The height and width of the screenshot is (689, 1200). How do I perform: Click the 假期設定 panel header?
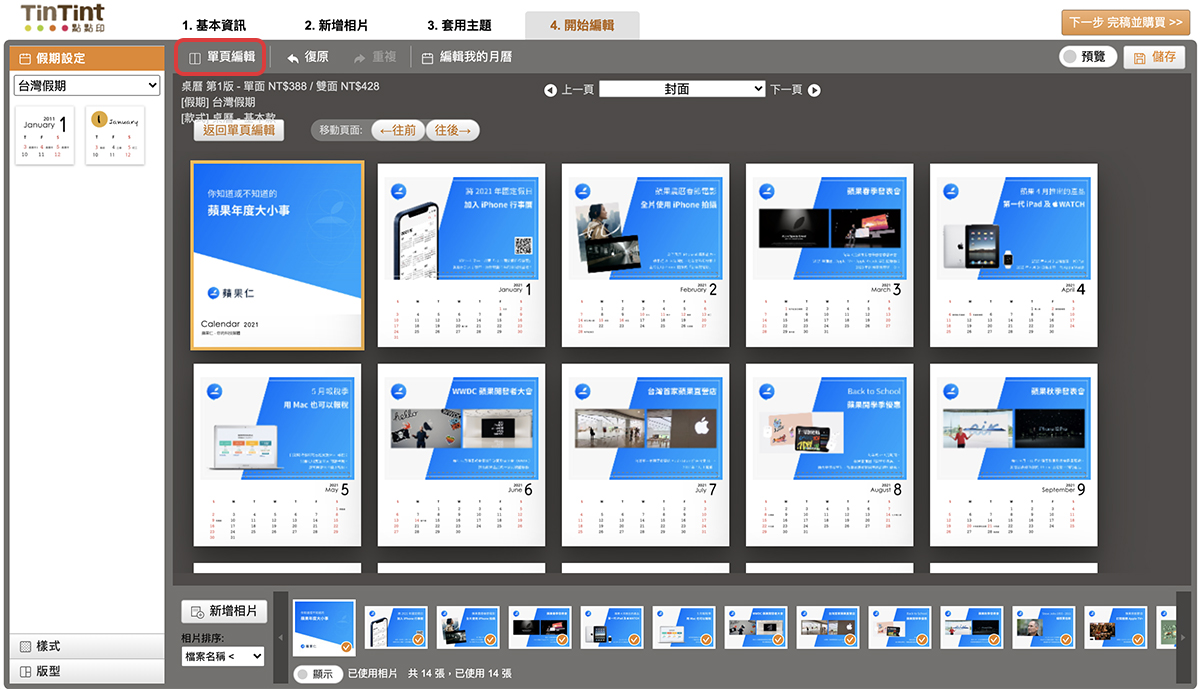click(86, 58)
